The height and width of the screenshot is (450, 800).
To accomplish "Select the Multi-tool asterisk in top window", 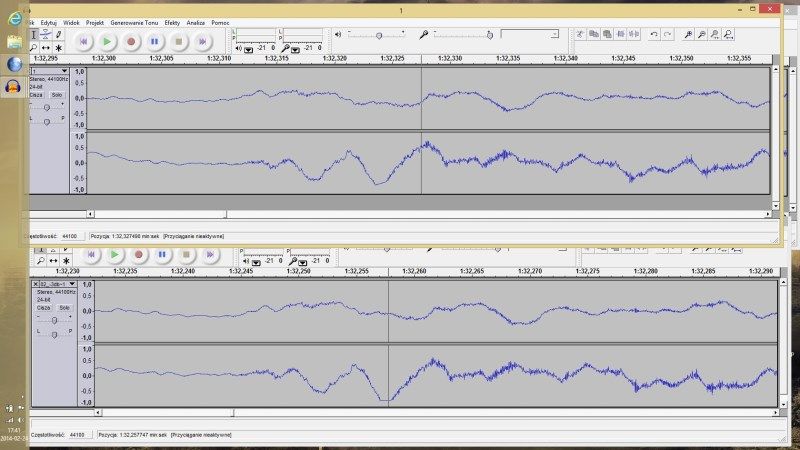I will [x=59, y=48].
